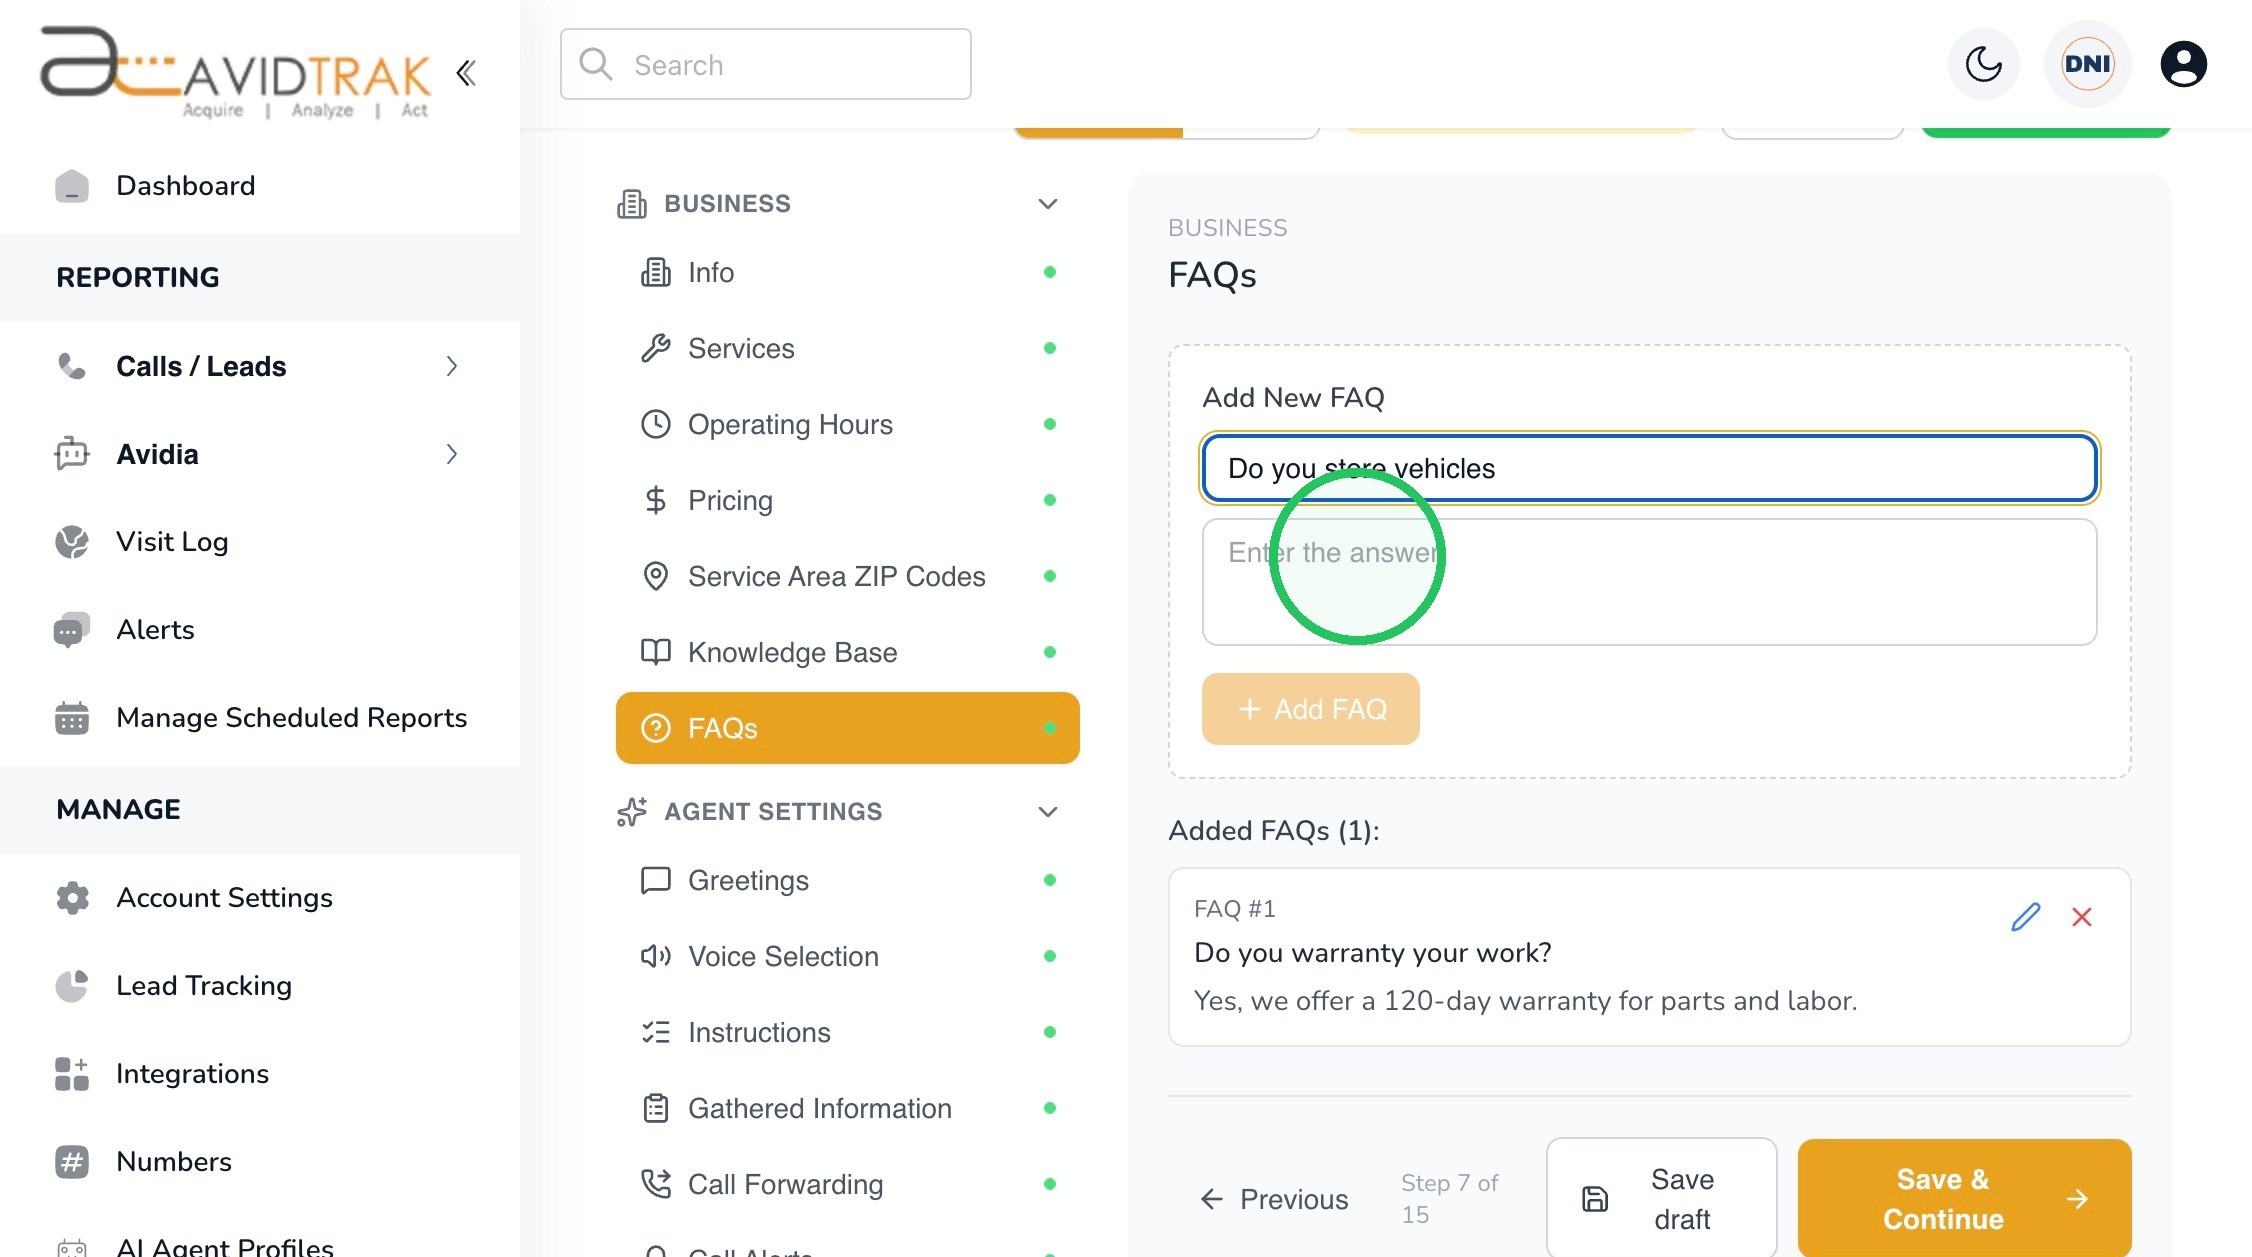This screenshot has width=2252, height=1257.
Task: Click the FAQ question input field
Action: coord(1649,468)
